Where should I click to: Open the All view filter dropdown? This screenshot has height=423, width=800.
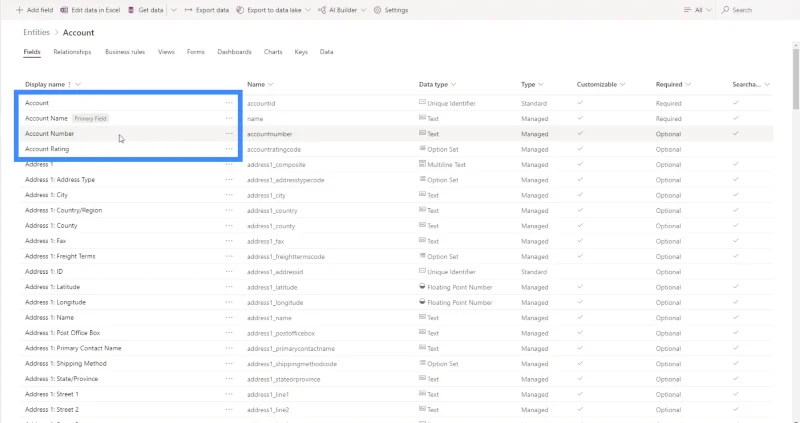point(708,10)
